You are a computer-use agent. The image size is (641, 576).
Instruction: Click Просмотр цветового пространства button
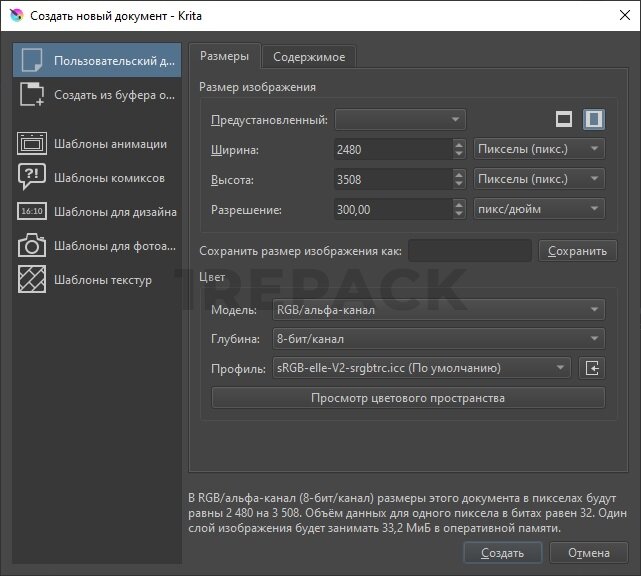point(408,398)
